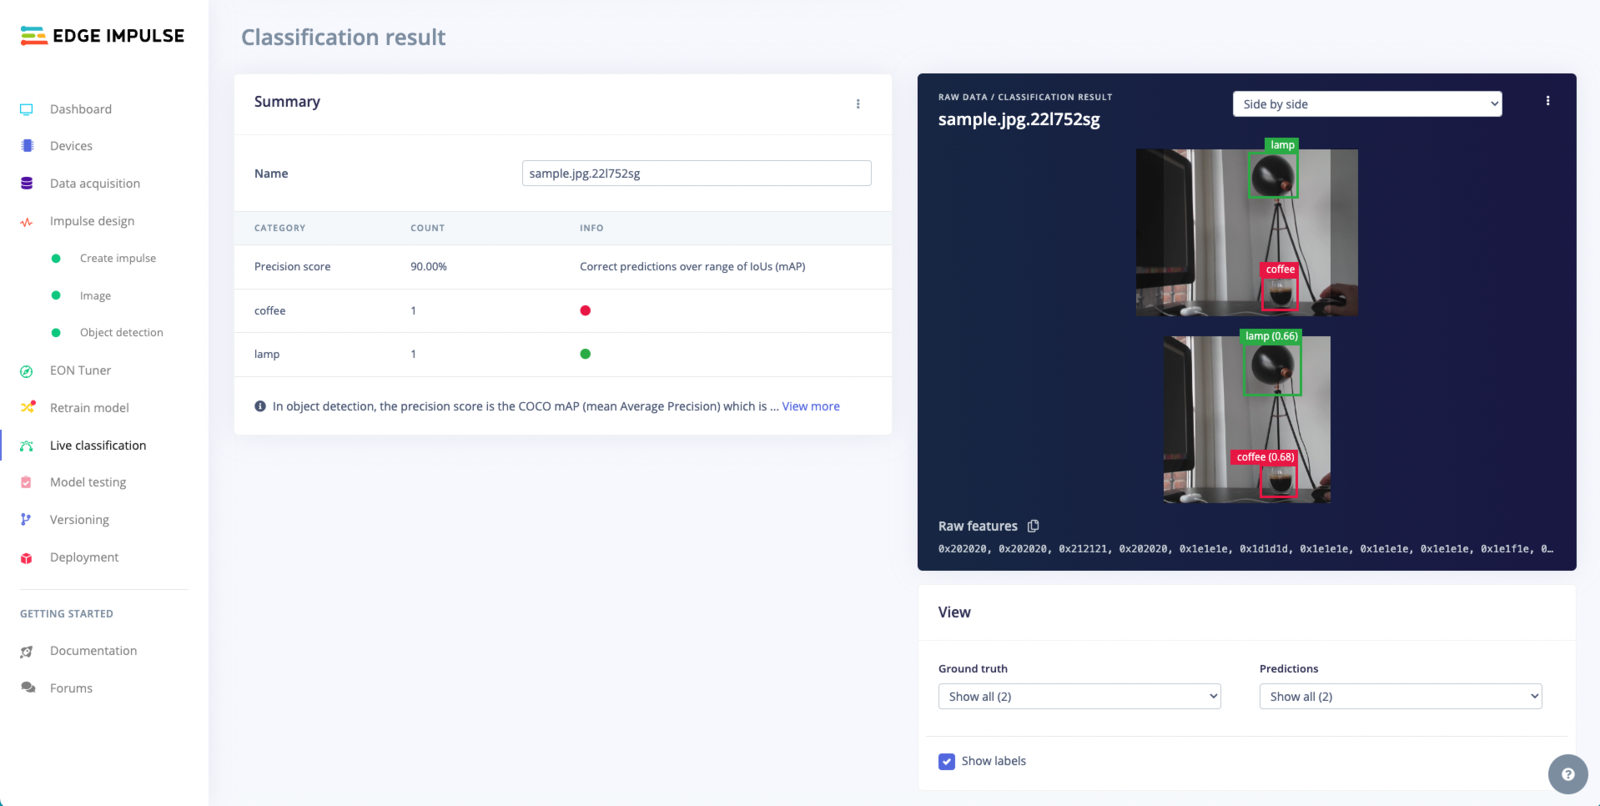Open the Summary card three-dot menu
This screenshot has width=1600, height=806.
click(858, 104)
